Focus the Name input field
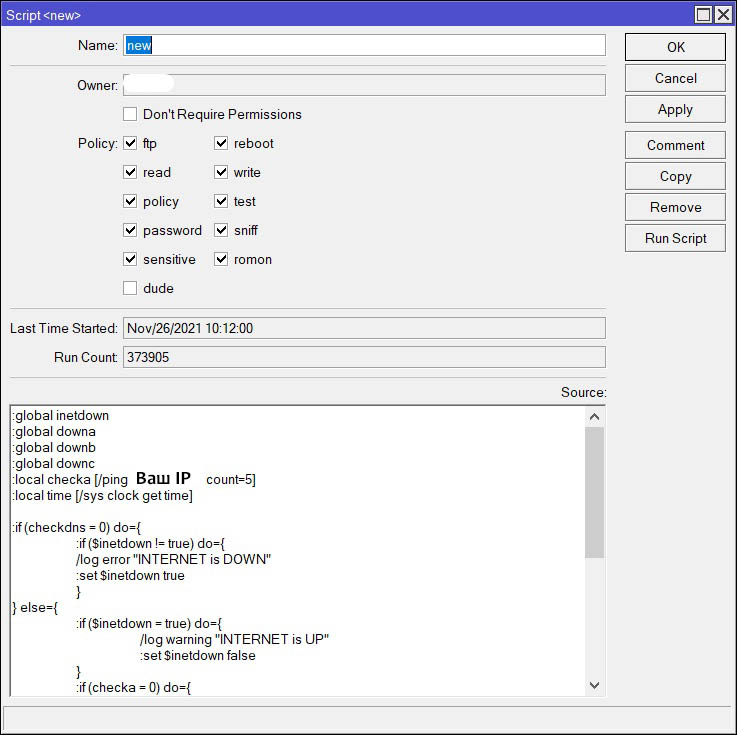Screen dimensions: 737x735 tap(364, 45)
